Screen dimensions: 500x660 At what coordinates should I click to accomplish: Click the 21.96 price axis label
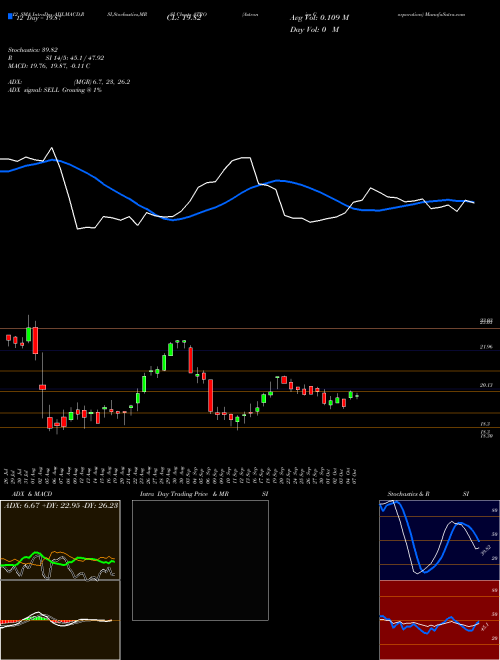pos(486,347)
